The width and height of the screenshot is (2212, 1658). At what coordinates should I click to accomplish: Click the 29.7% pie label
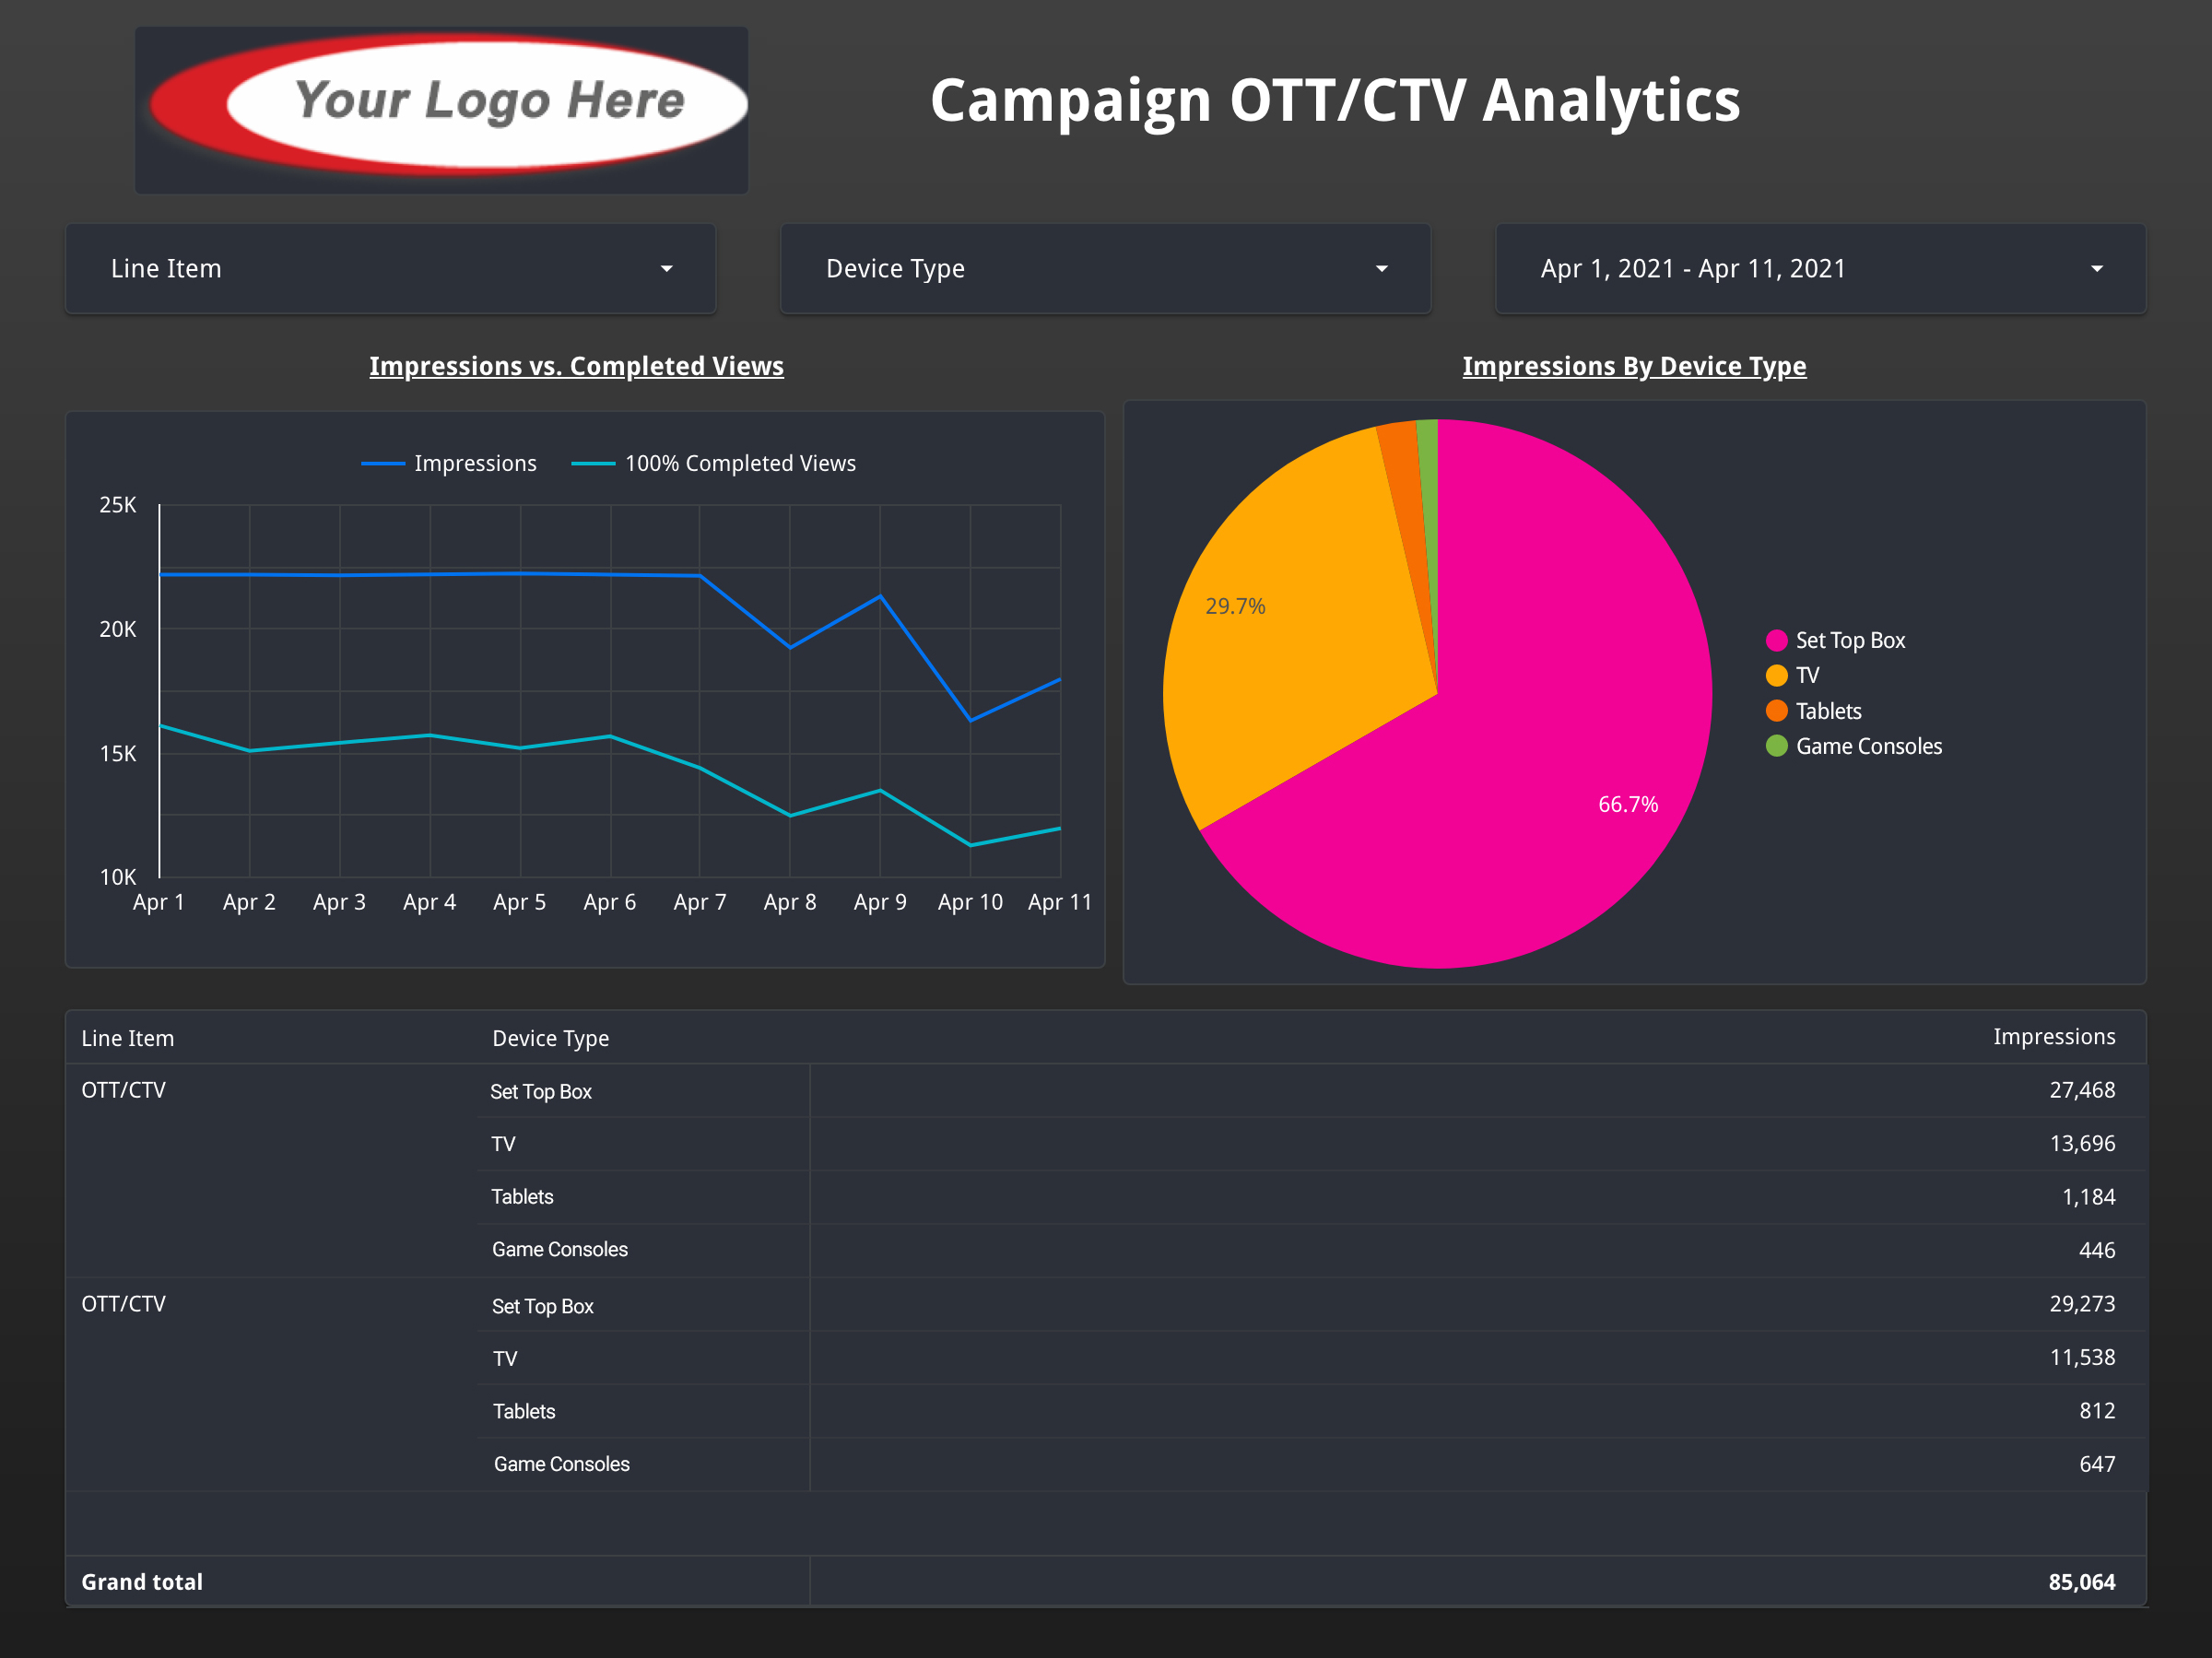[1235, 606]
